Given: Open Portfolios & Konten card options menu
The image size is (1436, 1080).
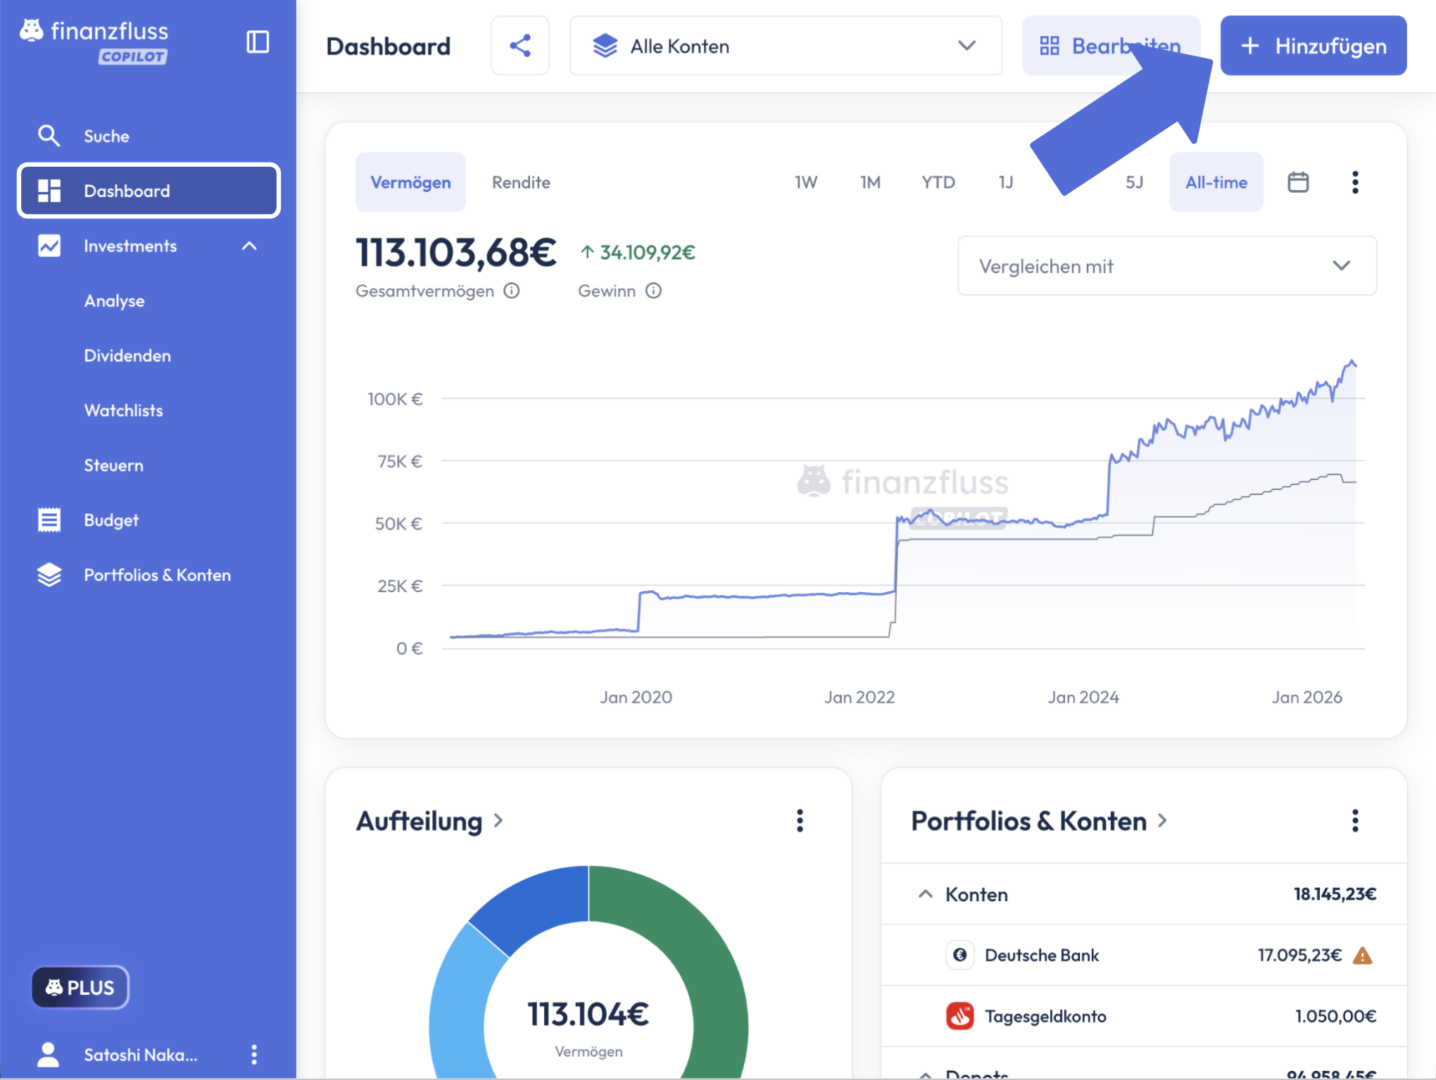Looking at the screenshot, I should [1355, 821].
